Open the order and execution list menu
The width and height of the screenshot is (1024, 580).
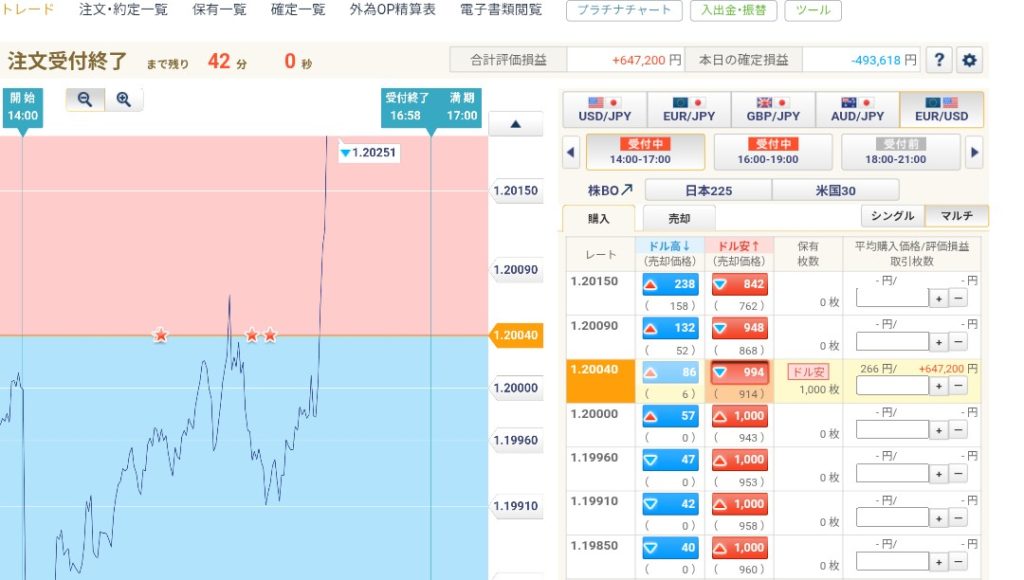pyautogui.click(x=123, y=10)
